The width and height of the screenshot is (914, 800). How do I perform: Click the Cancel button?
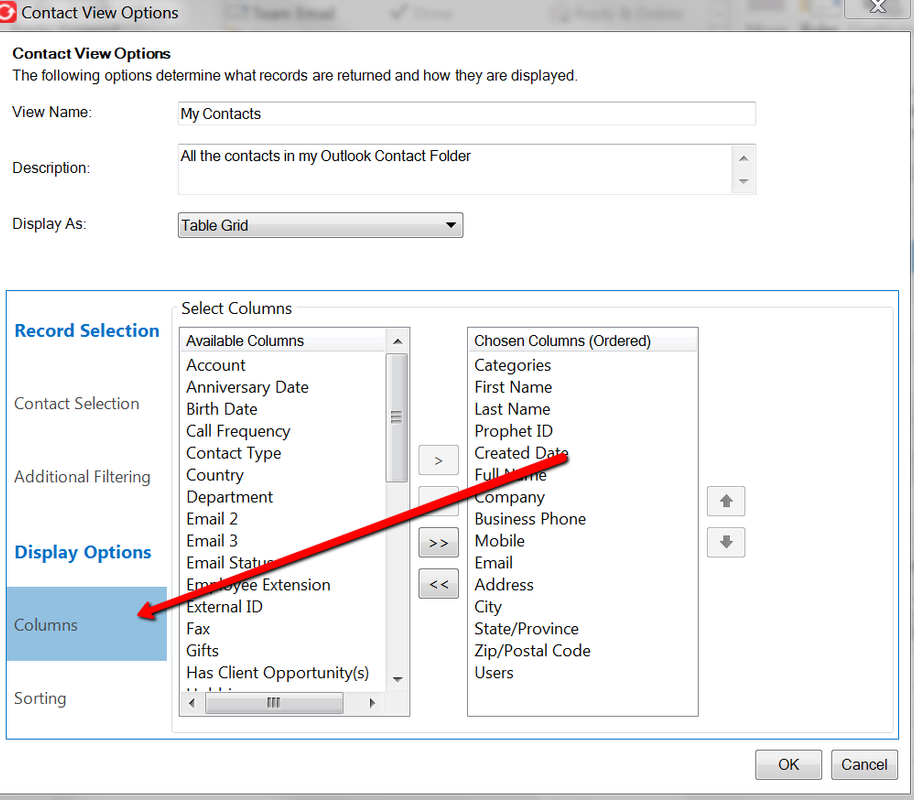pyautogui.click(x=864, y=764)
